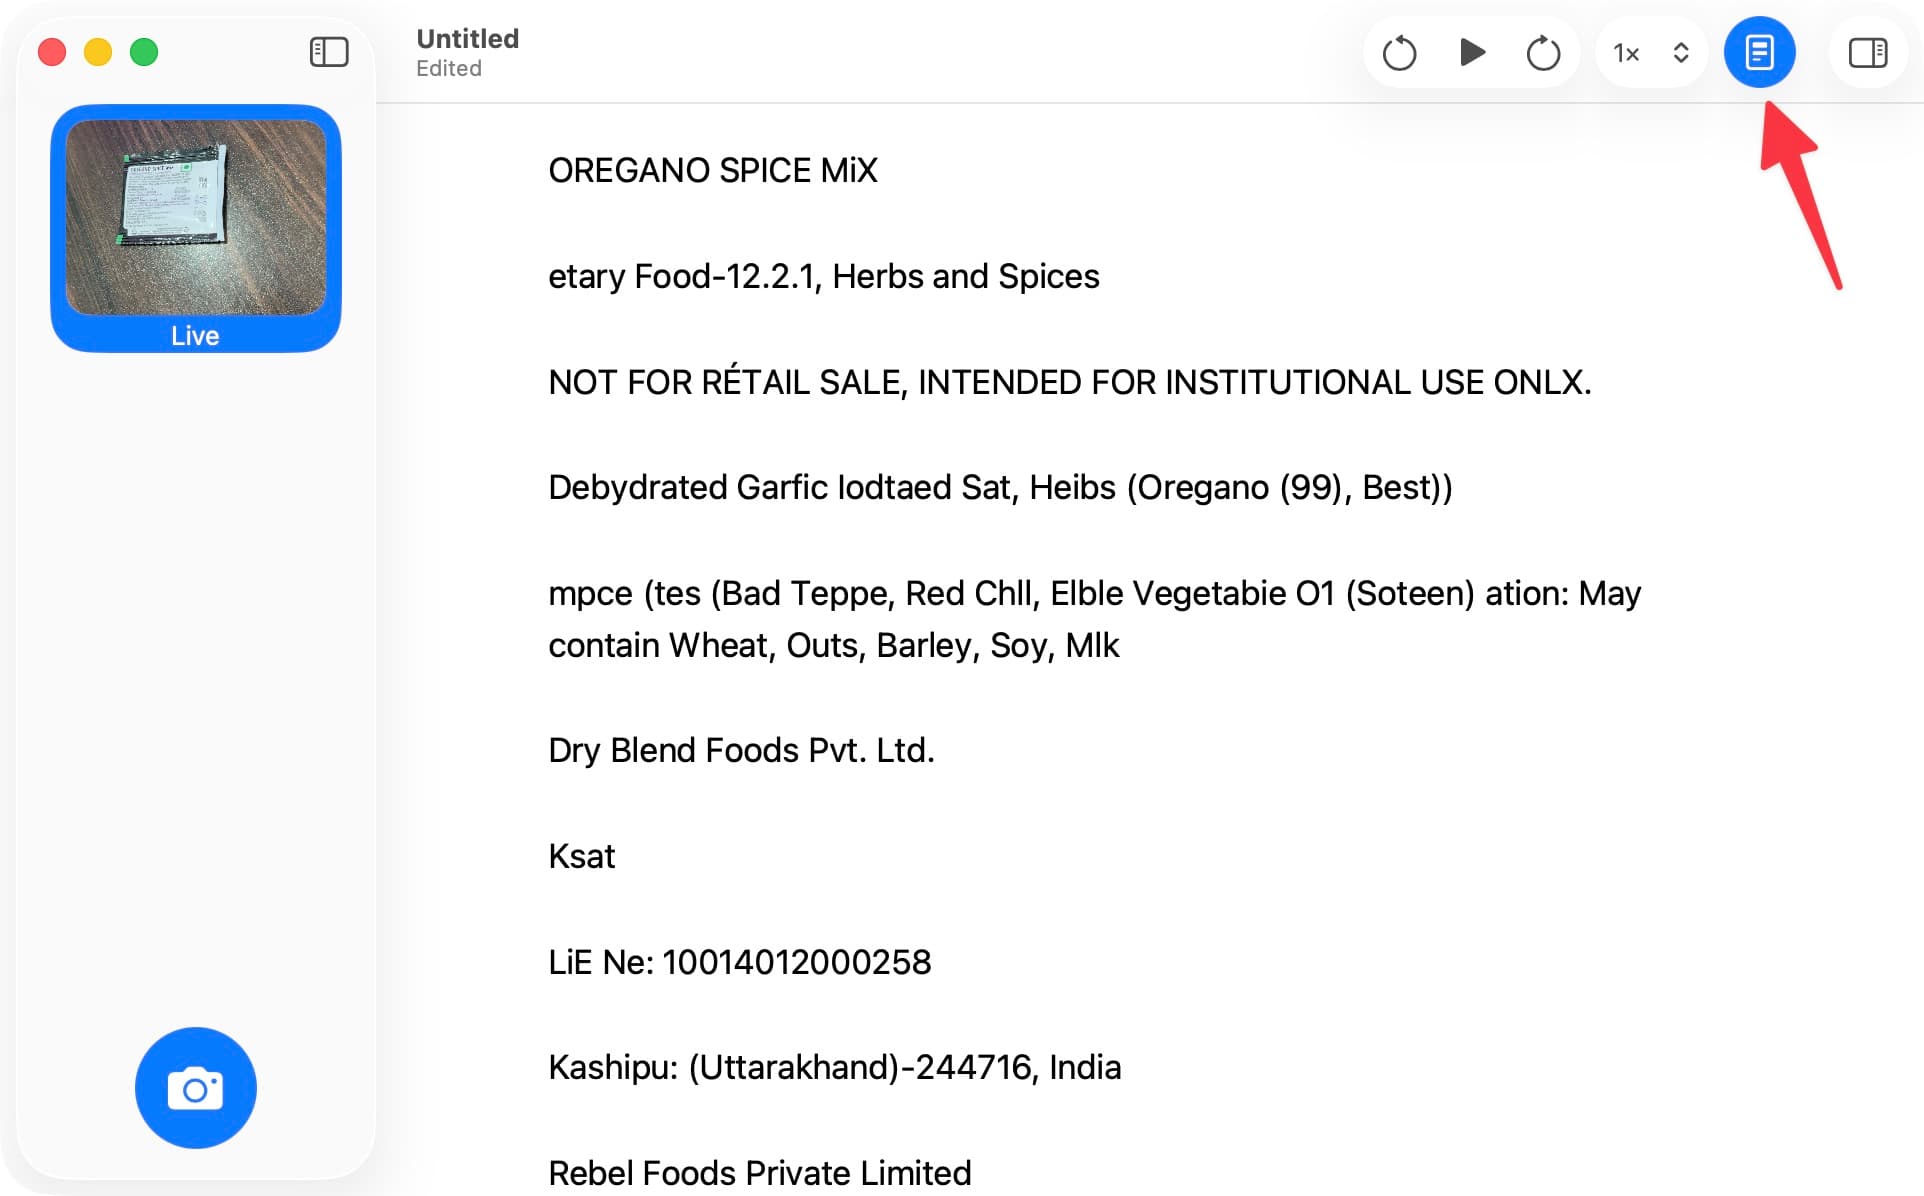This screenshot has width=1924, height=1196.
Task: Close the window with the red button
Action: 52,52
